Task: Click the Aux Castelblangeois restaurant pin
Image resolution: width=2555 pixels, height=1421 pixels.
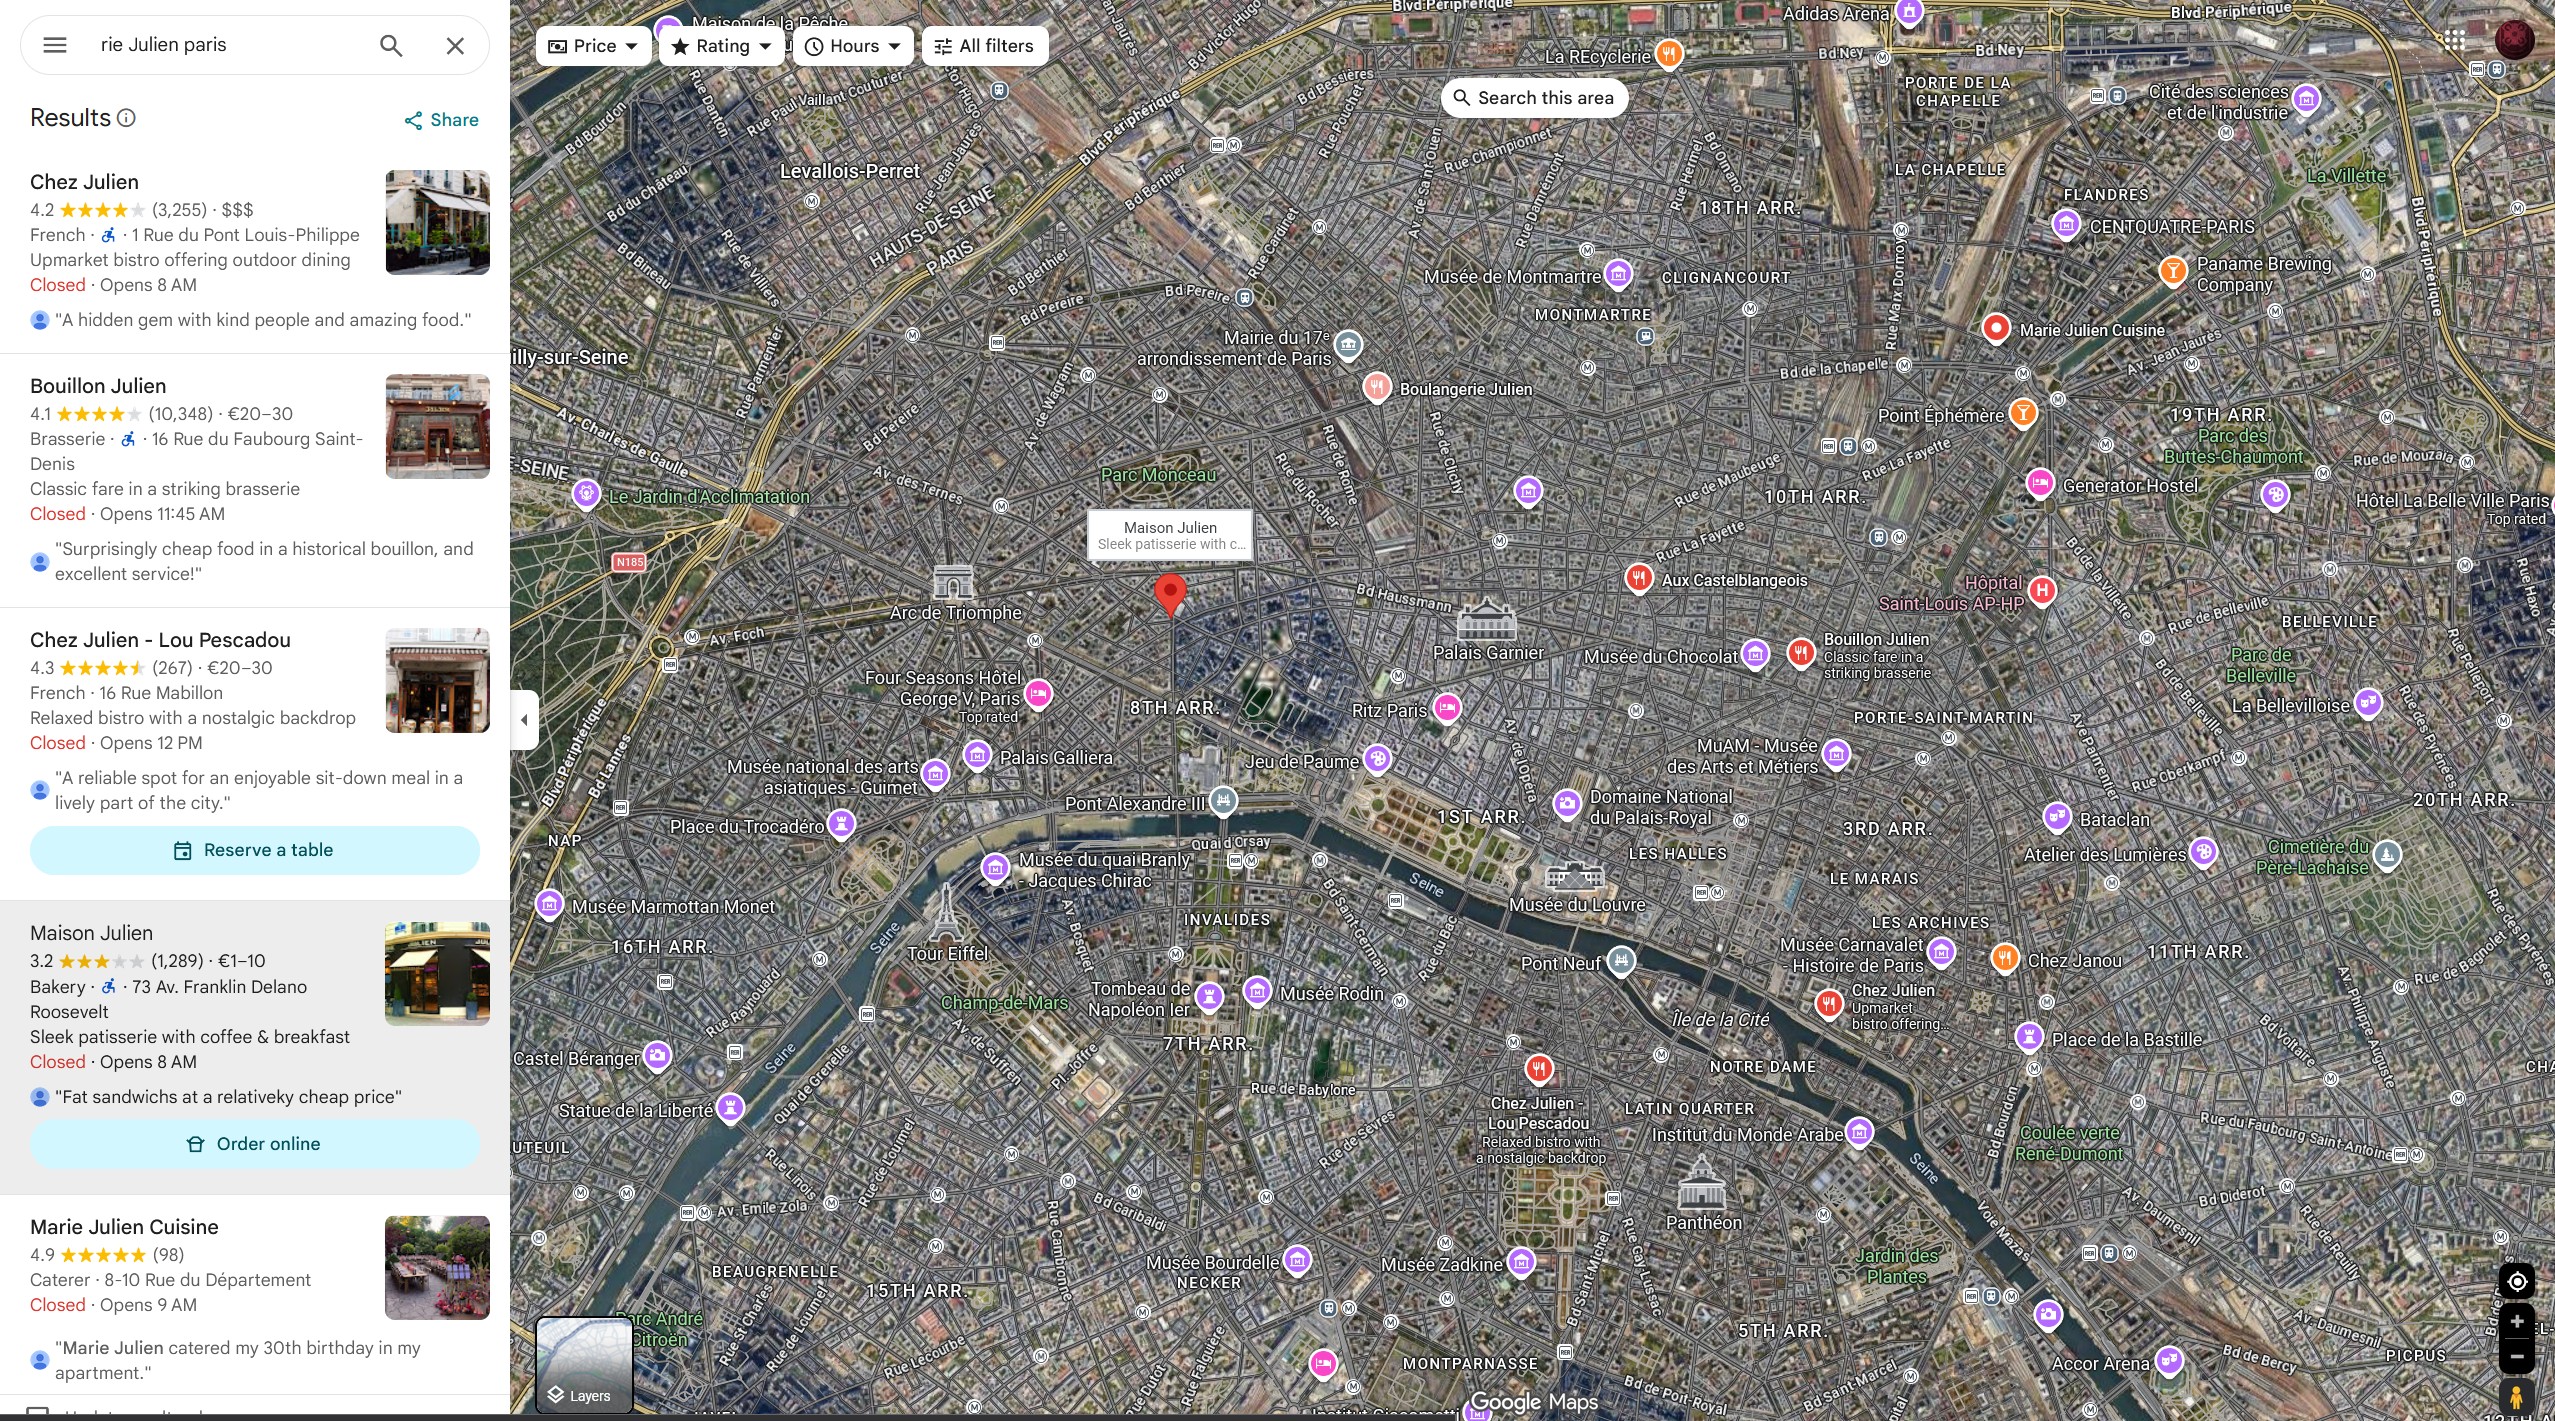Action: click(x=1638, y=578)
